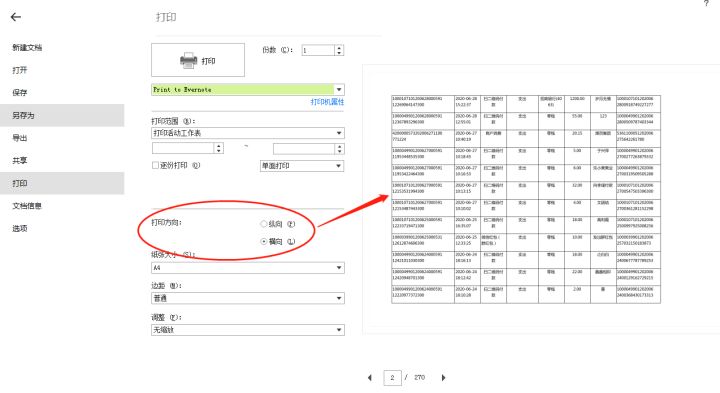Click the current page number box
720x393 pixels.
click(x=392, y=378)
